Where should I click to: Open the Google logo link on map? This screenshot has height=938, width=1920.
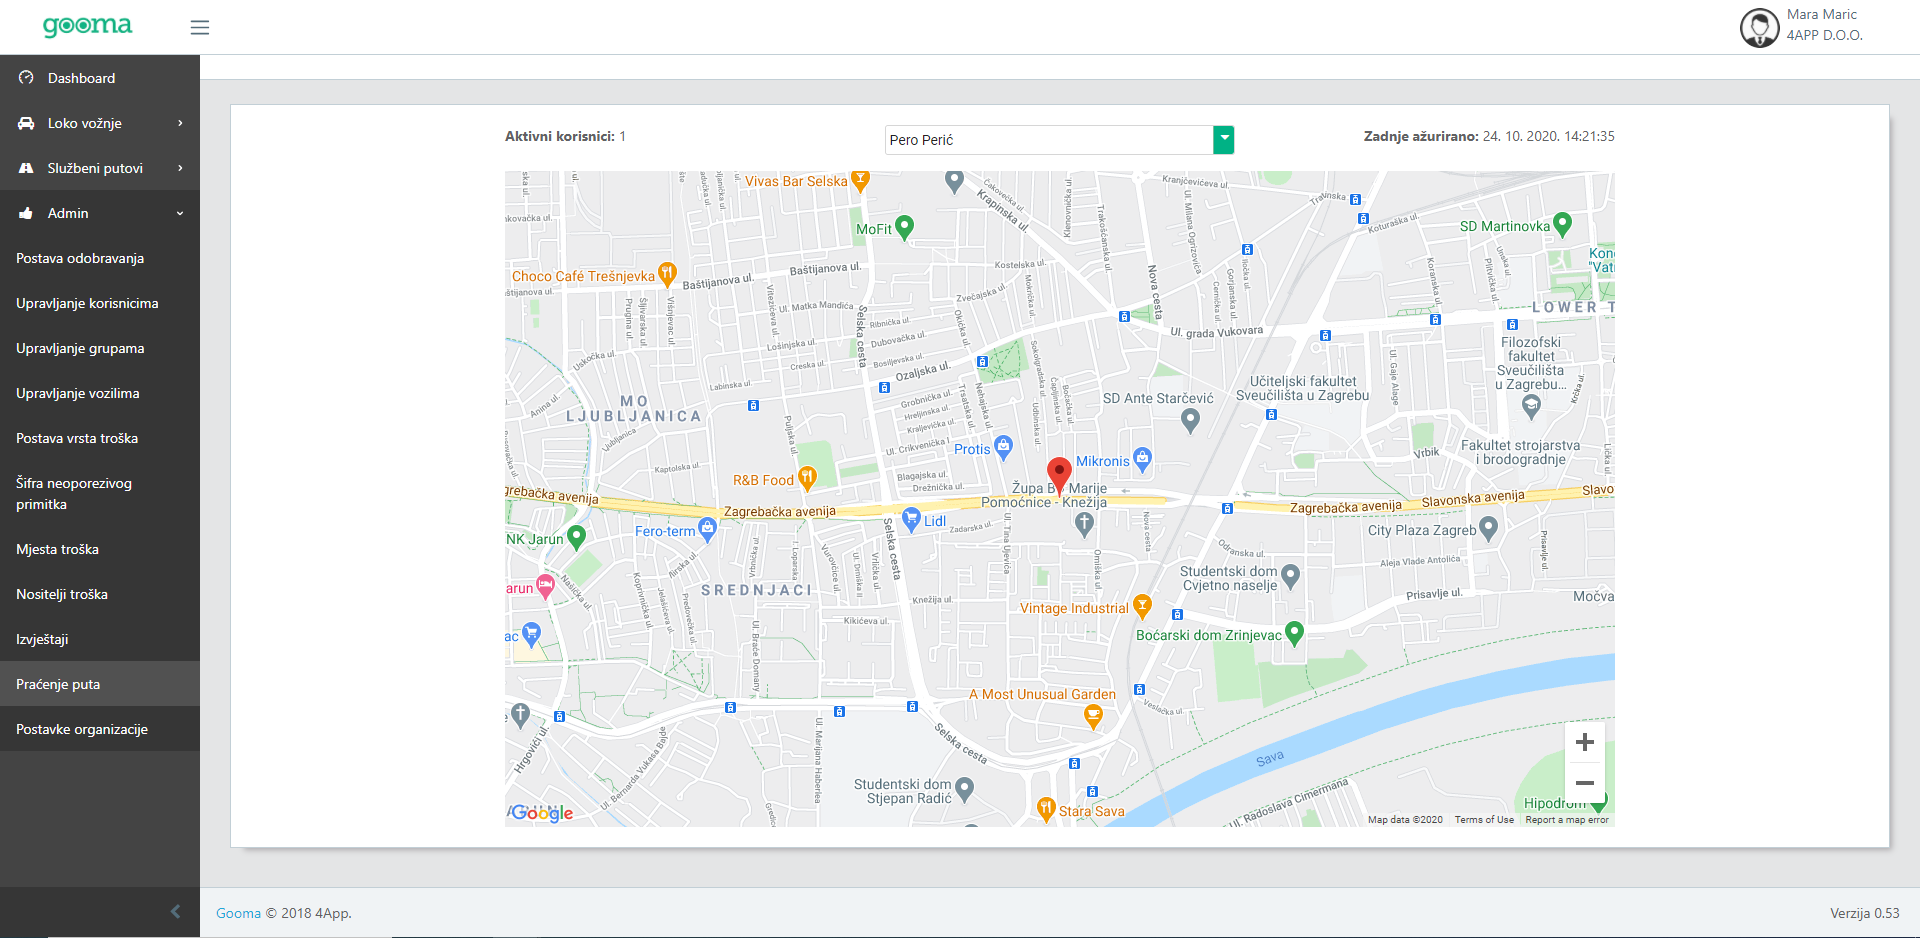[x=541, y=812]
